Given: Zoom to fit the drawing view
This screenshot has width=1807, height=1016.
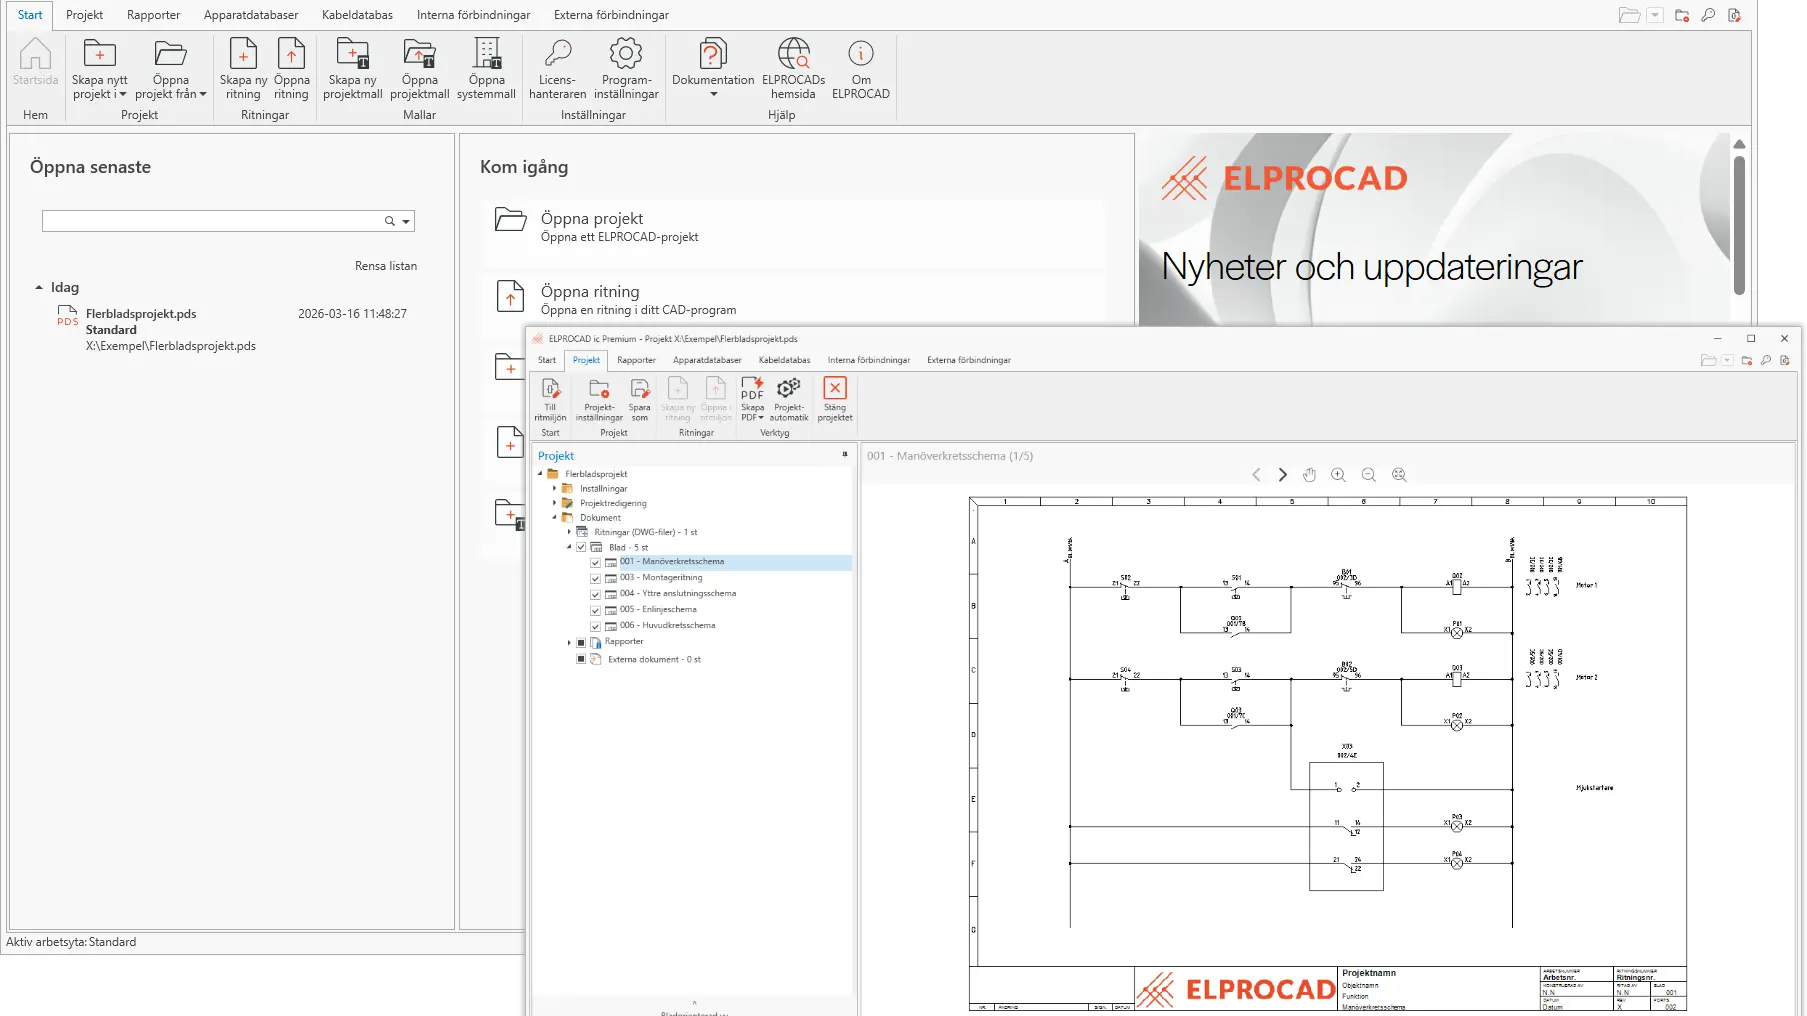Looking at the screenshot, I should click(x=1400, y=474).
